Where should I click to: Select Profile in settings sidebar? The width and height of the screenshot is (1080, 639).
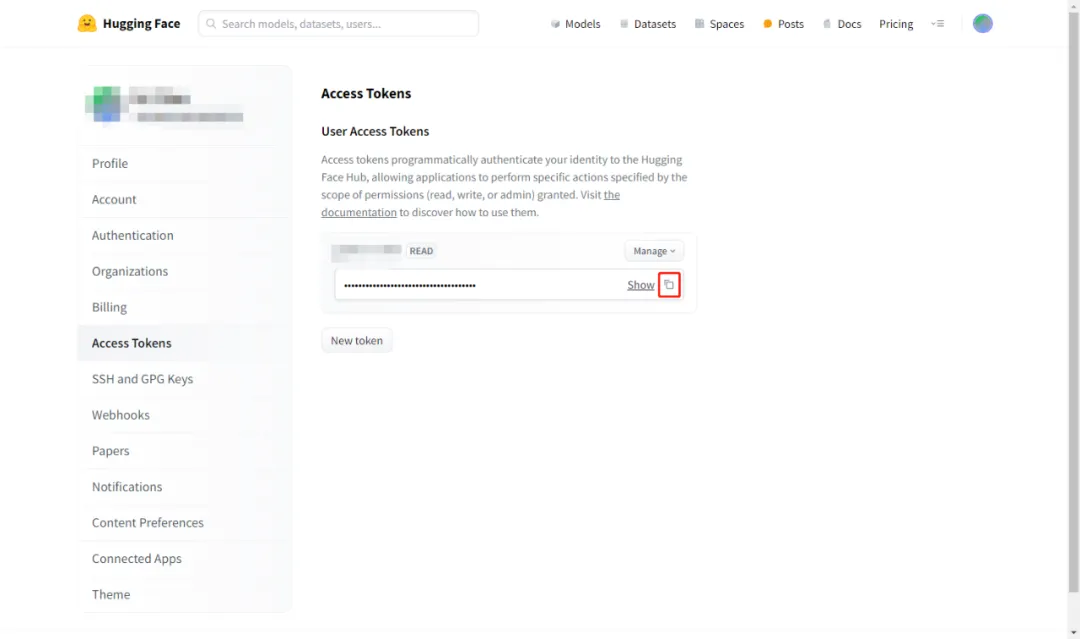click(184, 163)
